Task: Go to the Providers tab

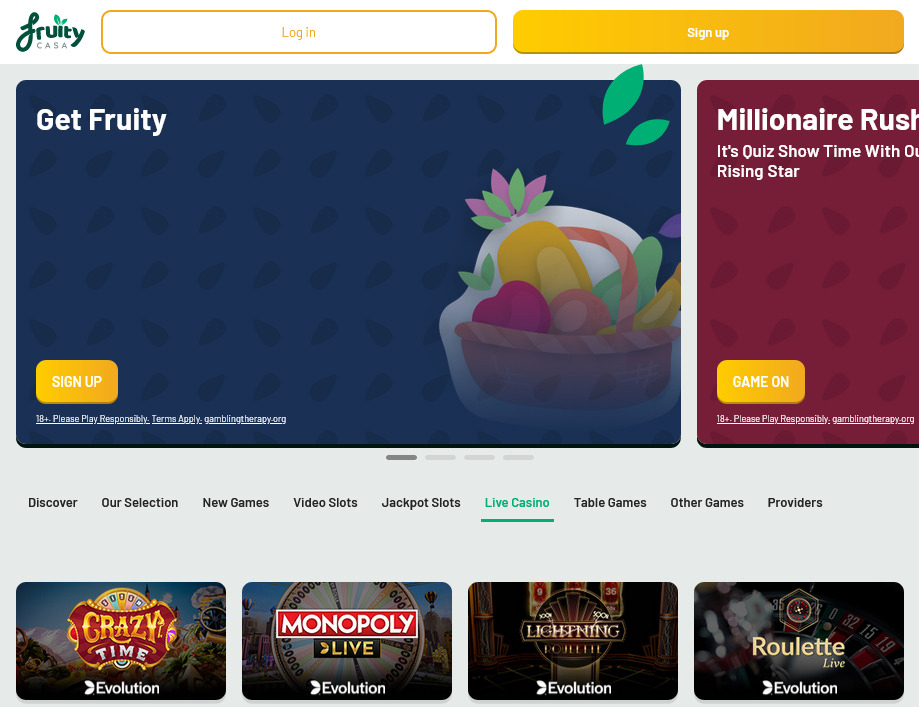Action: point(795,503)
